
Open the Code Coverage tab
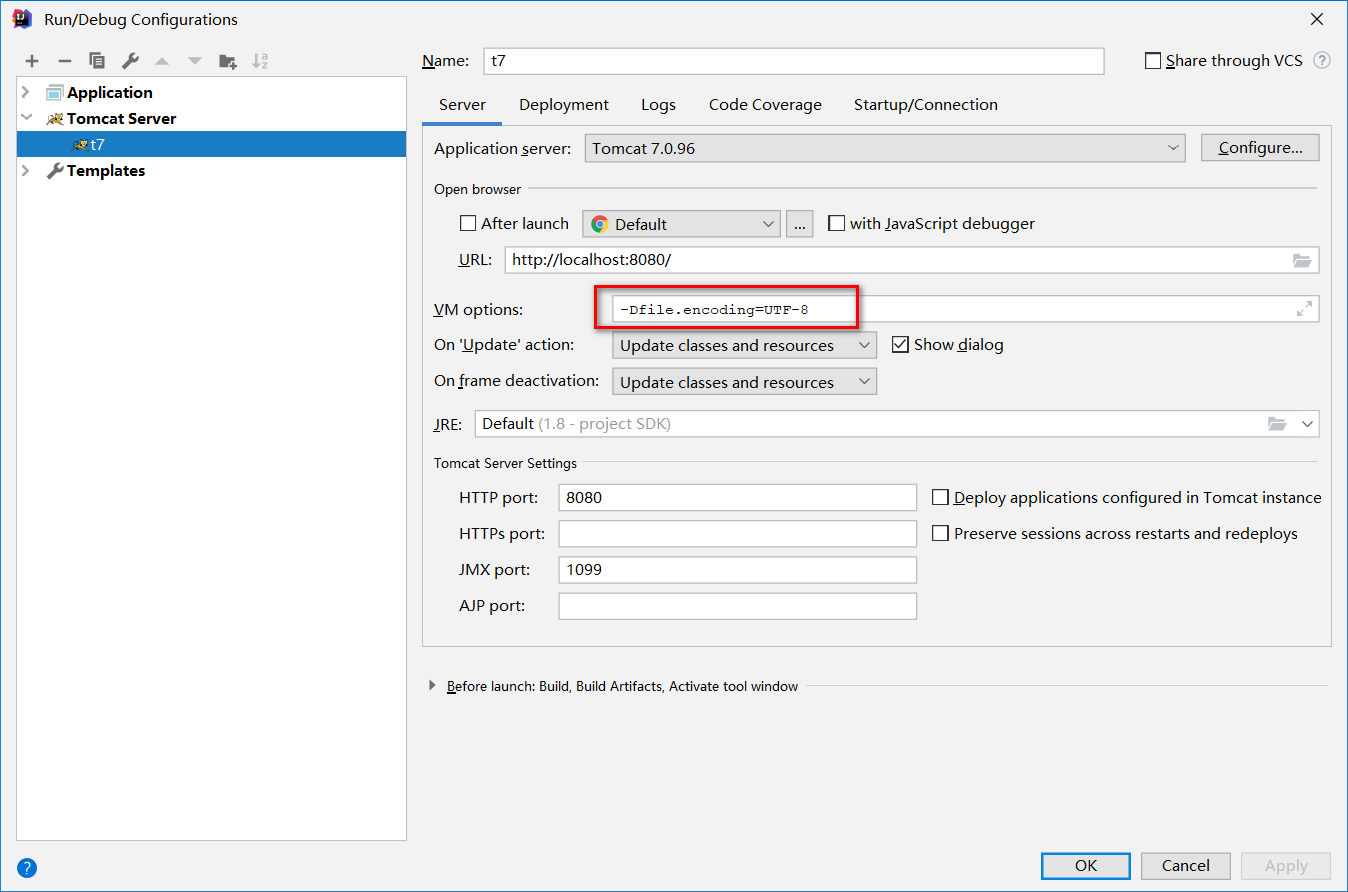coord(765,105)
